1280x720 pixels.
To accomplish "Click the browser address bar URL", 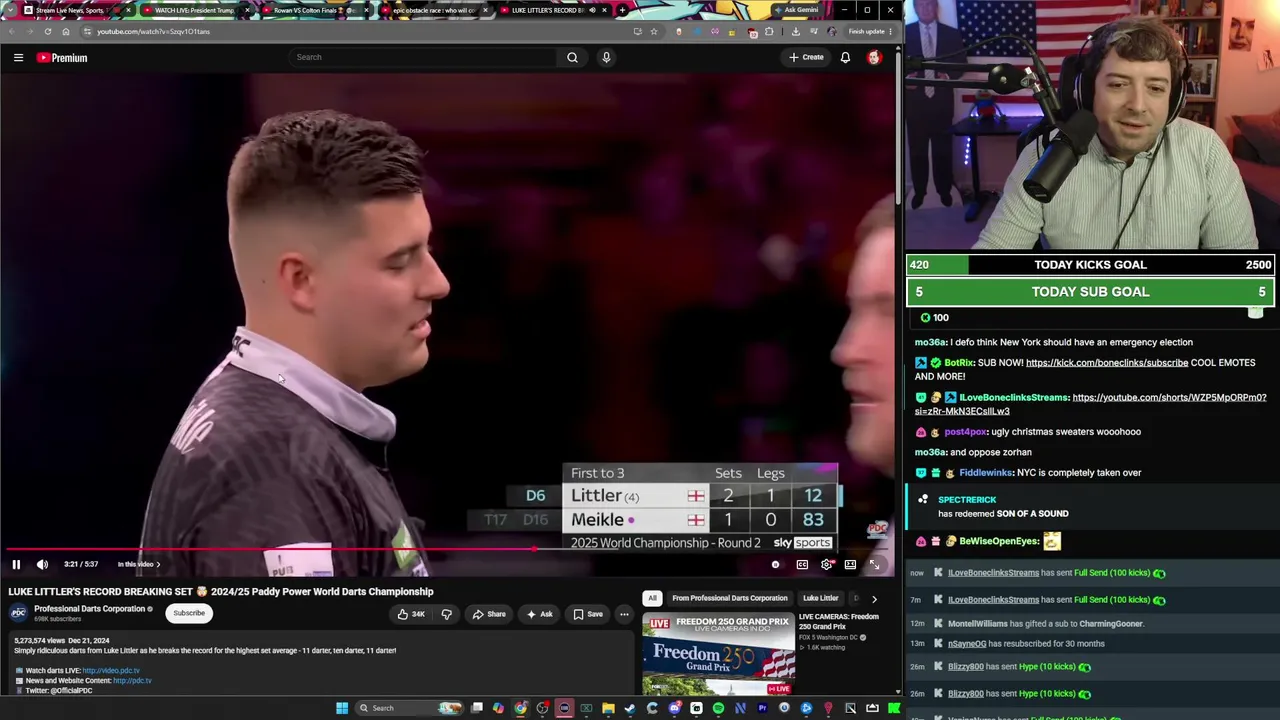I will [x=154, y=31].
